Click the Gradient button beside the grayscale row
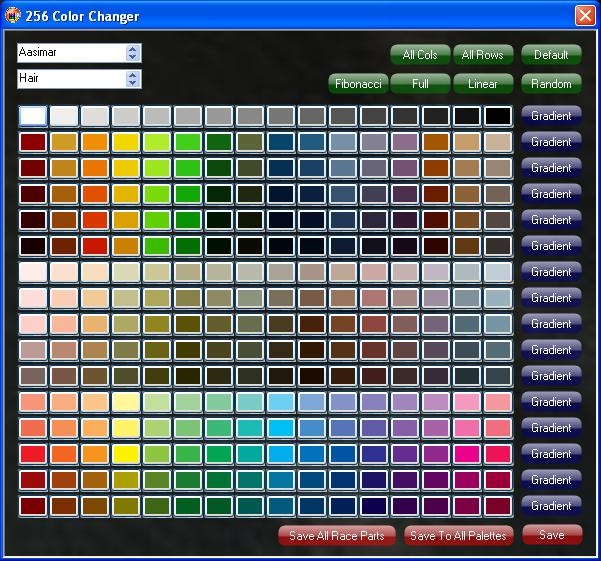Image resolution: width=601 pixels, height=561 pixels. [551, 116]
